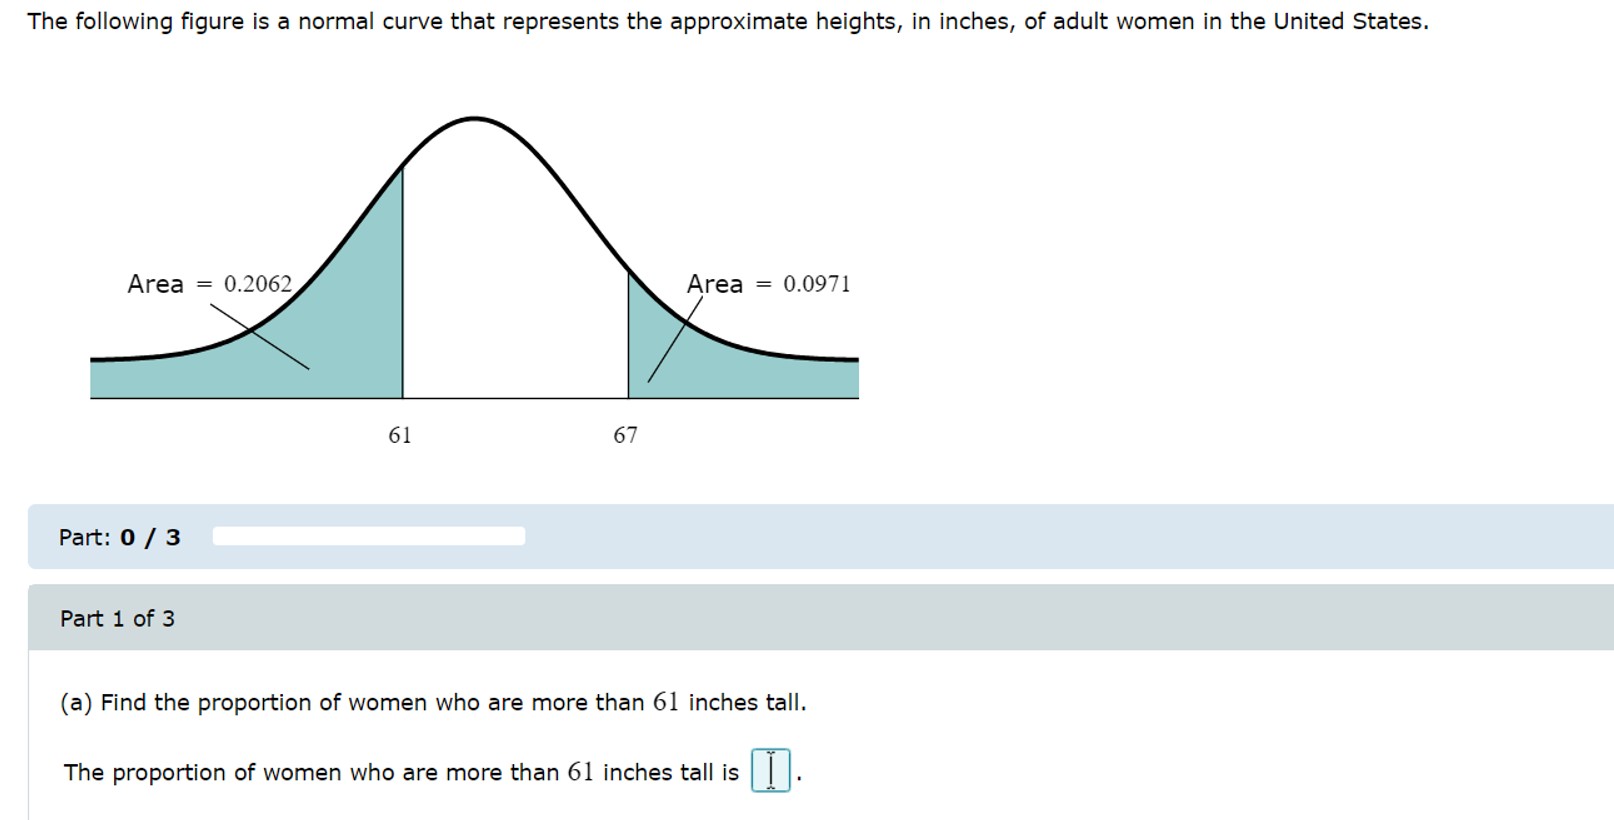
Task: Click the 67 axis label
Action: point(627,434)
